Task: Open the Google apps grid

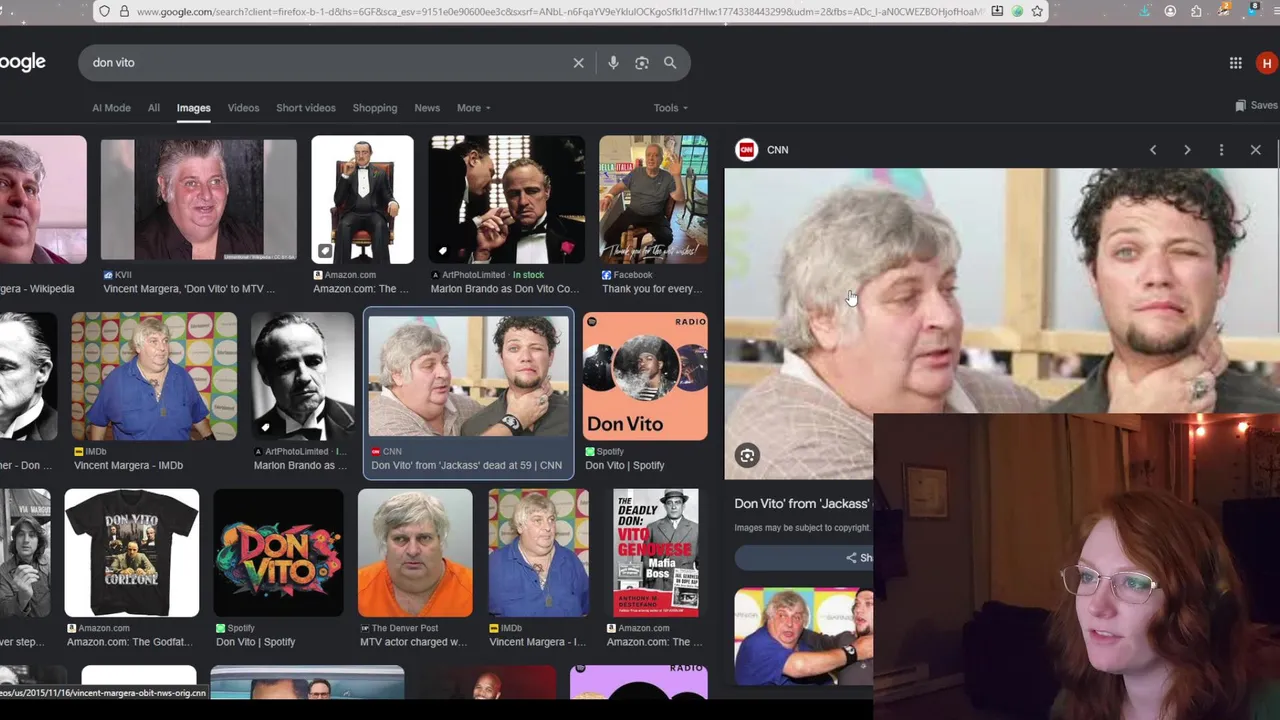Action: [x=1236, y=63]
